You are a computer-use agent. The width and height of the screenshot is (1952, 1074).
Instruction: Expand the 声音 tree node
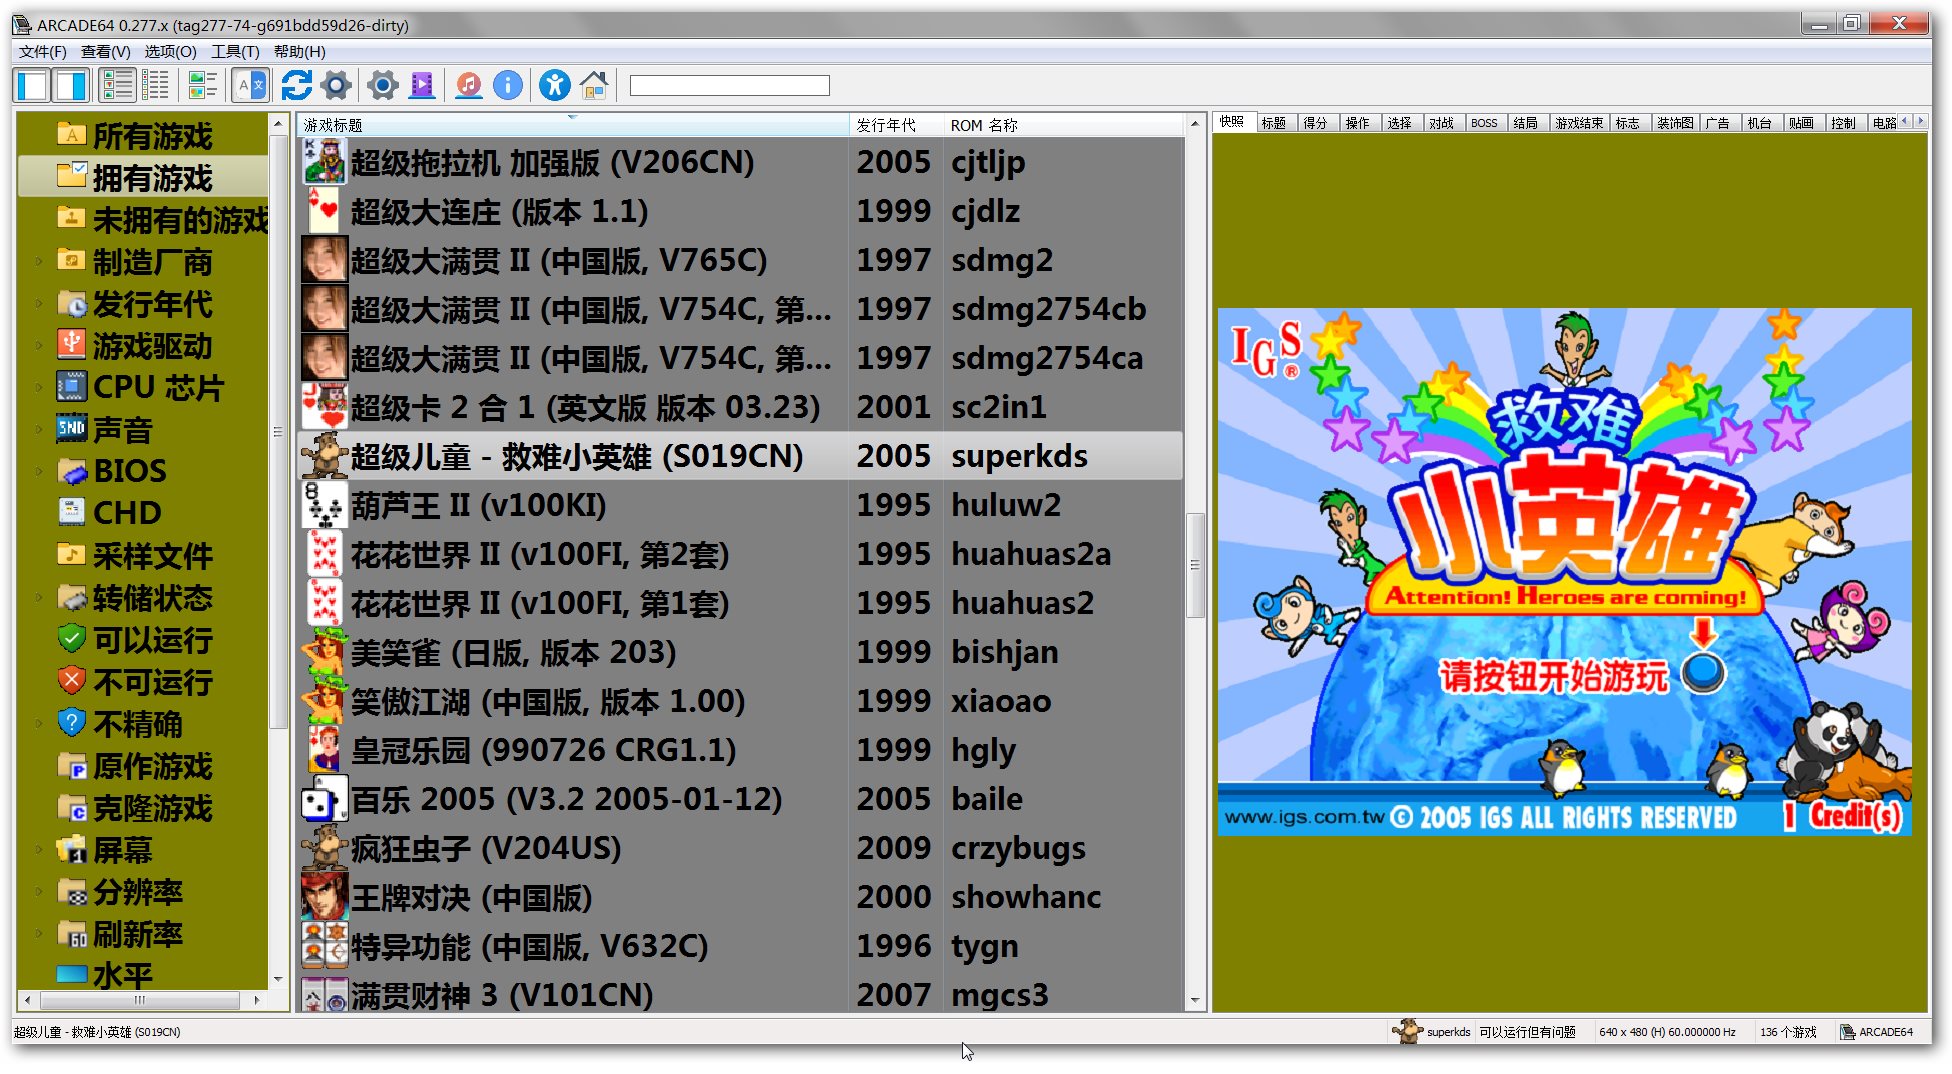pyautogui.click(x=39, y=430)
